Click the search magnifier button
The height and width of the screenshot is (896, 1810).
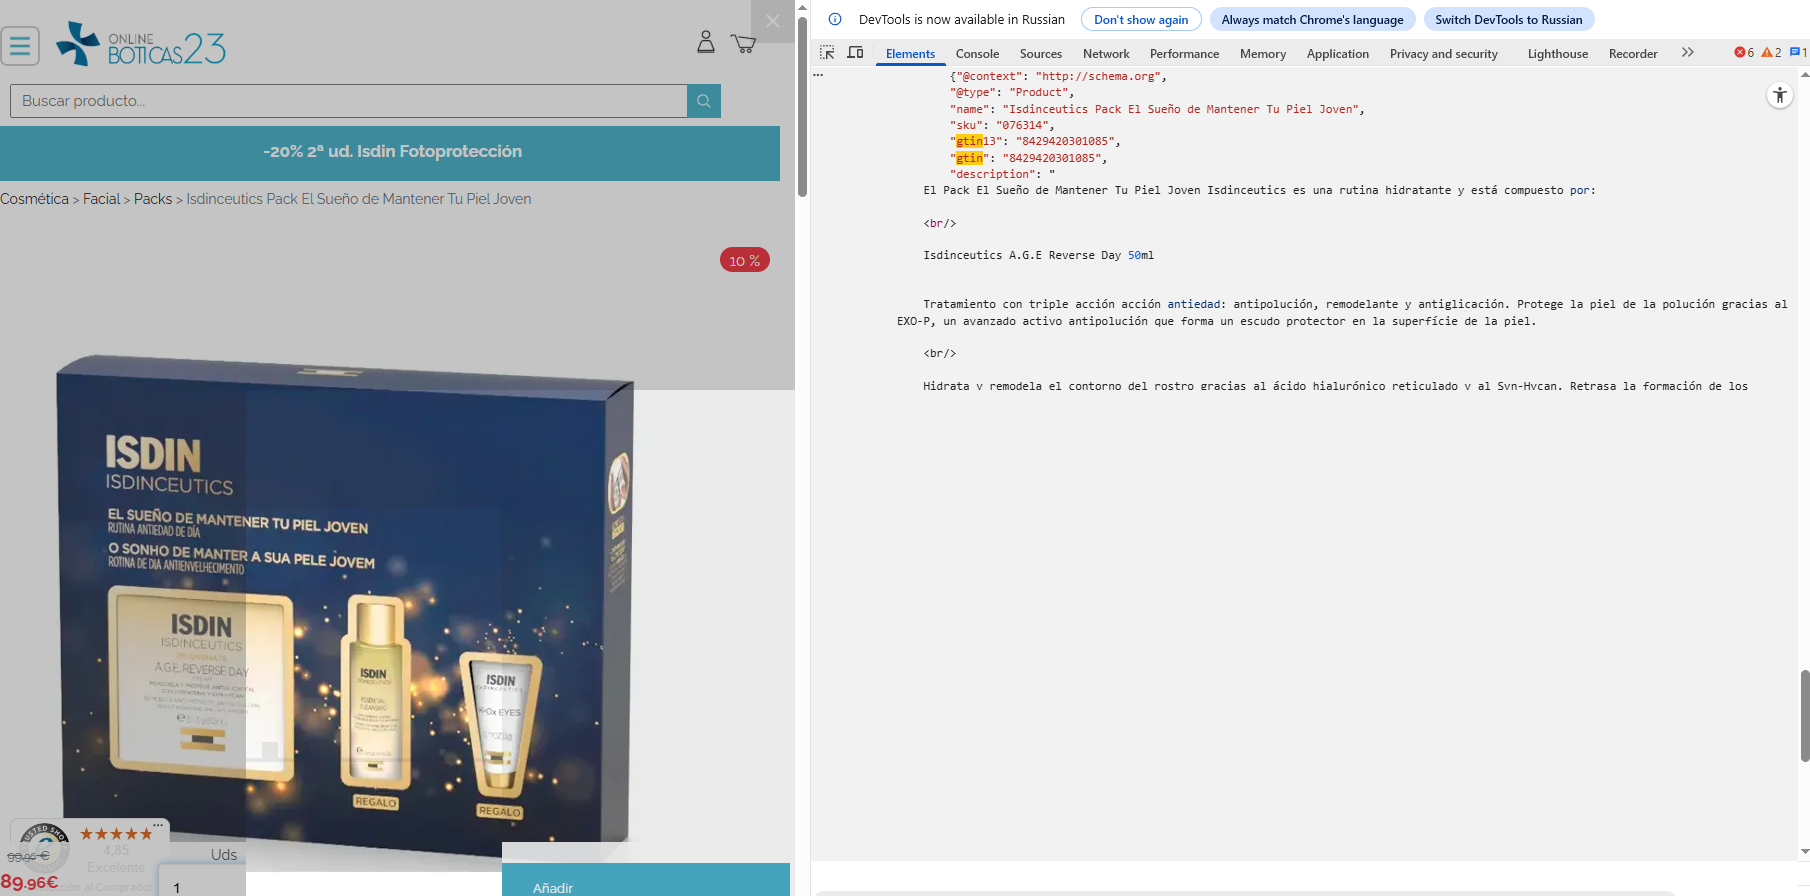click(x=704, y=101)
